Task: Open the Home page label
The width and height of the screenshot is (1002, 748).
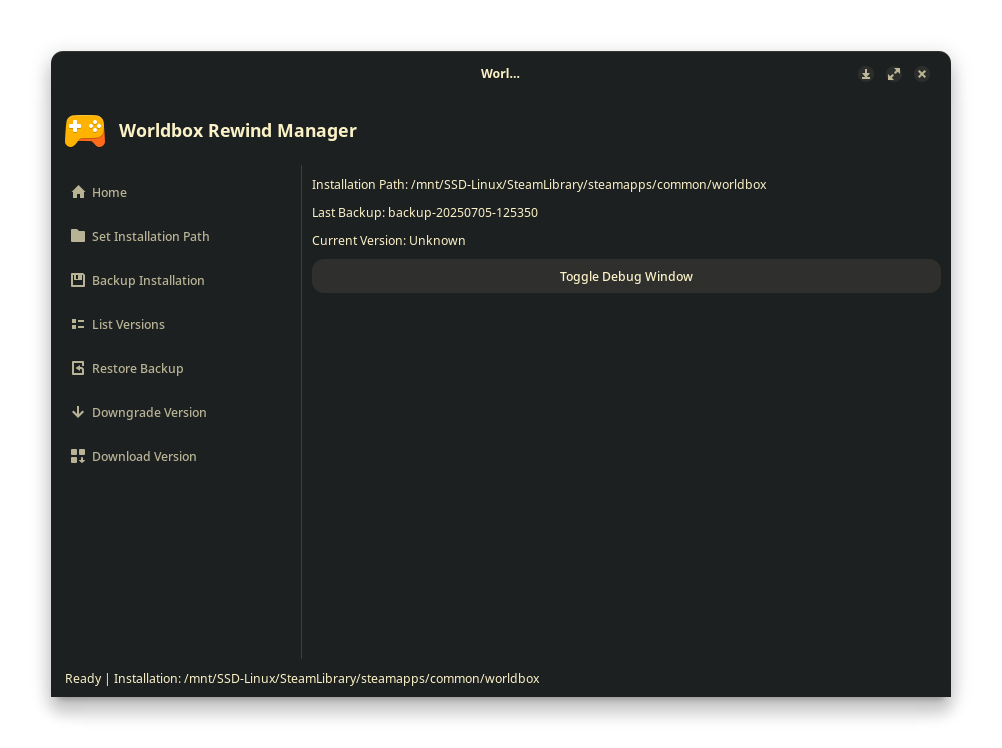Action: pos(109,192)
